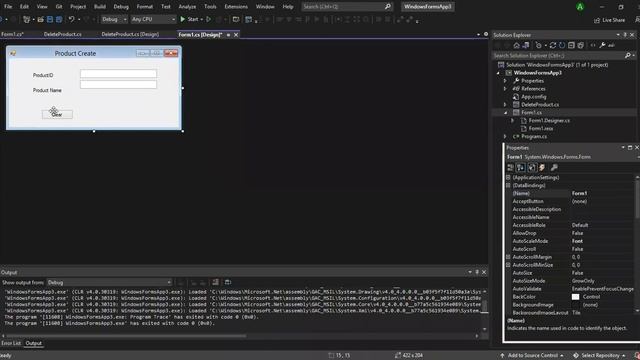The width and height of the screenshot is (640, 360).
Task: Click Properties page icon in Properties toolbar
Action: click(x=532, y=167)
